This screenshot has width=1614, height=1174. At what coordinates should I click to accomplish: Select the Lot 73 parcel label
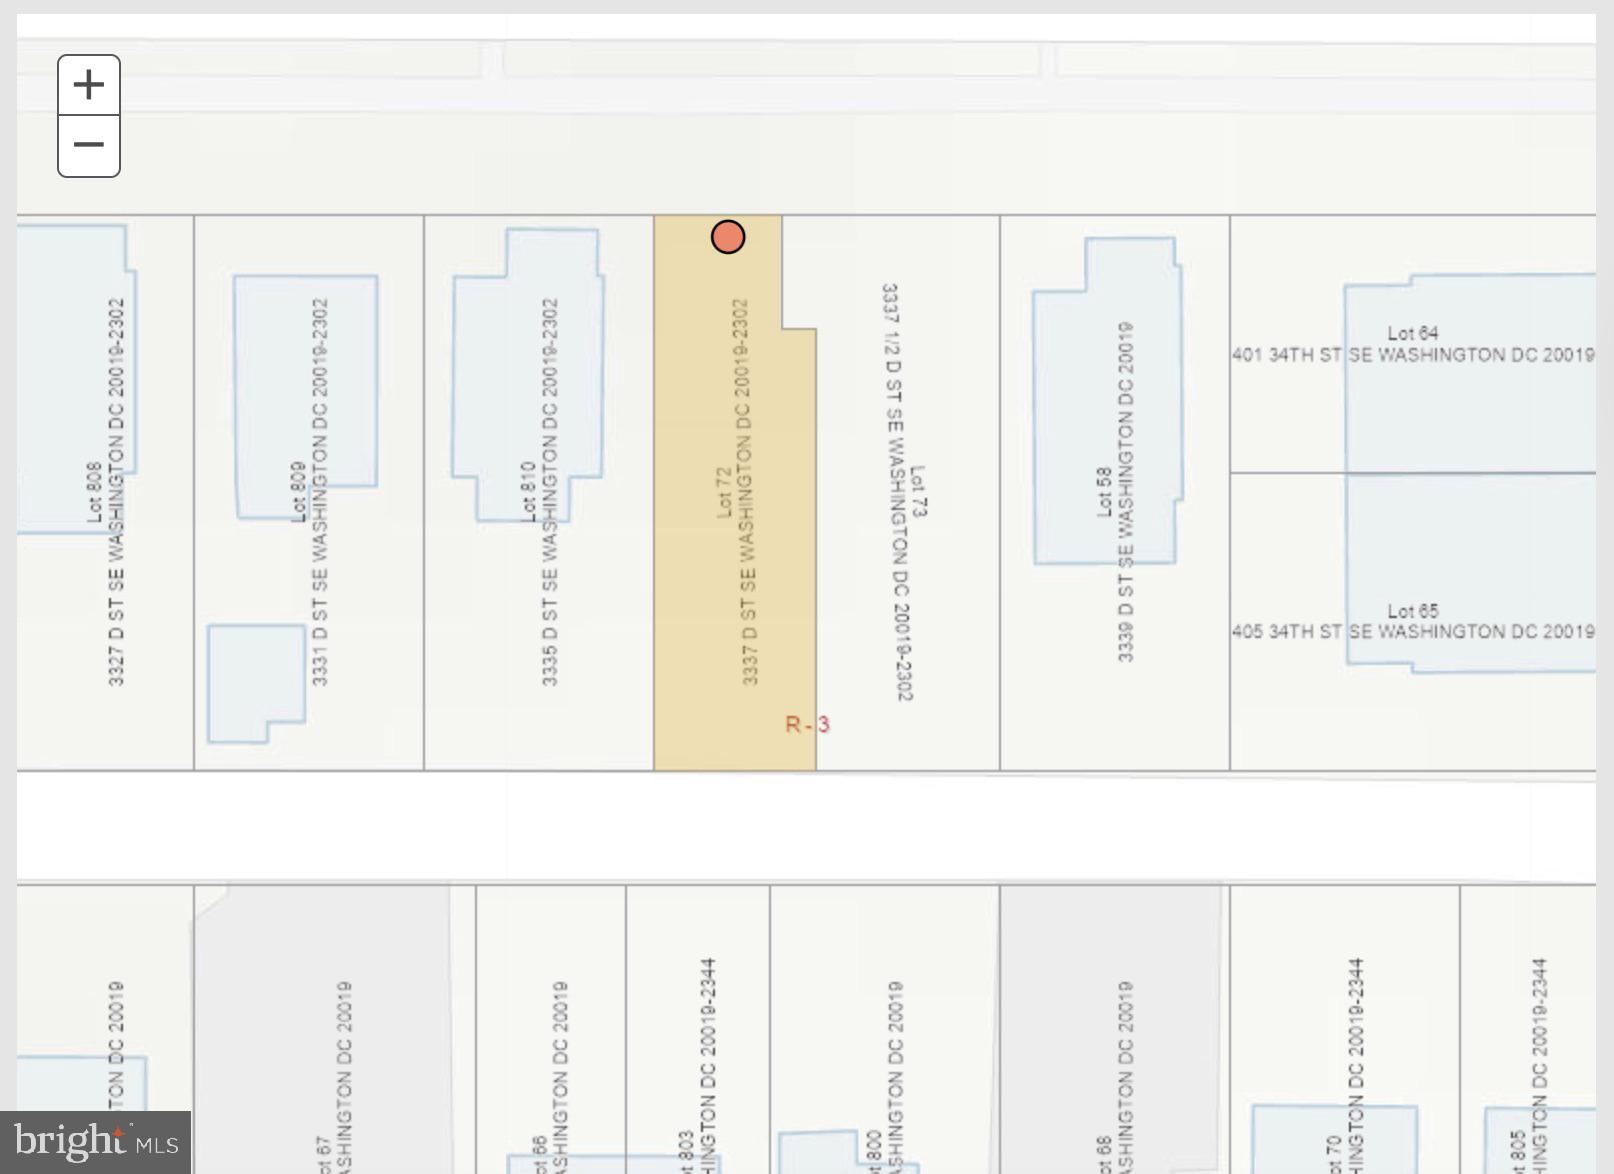pyautogui.click(x=918, y=492)
